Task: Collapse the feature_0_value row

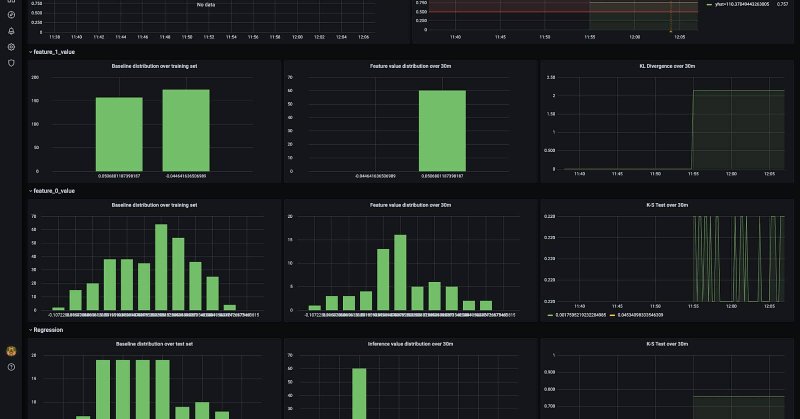Action: [52, 191]
